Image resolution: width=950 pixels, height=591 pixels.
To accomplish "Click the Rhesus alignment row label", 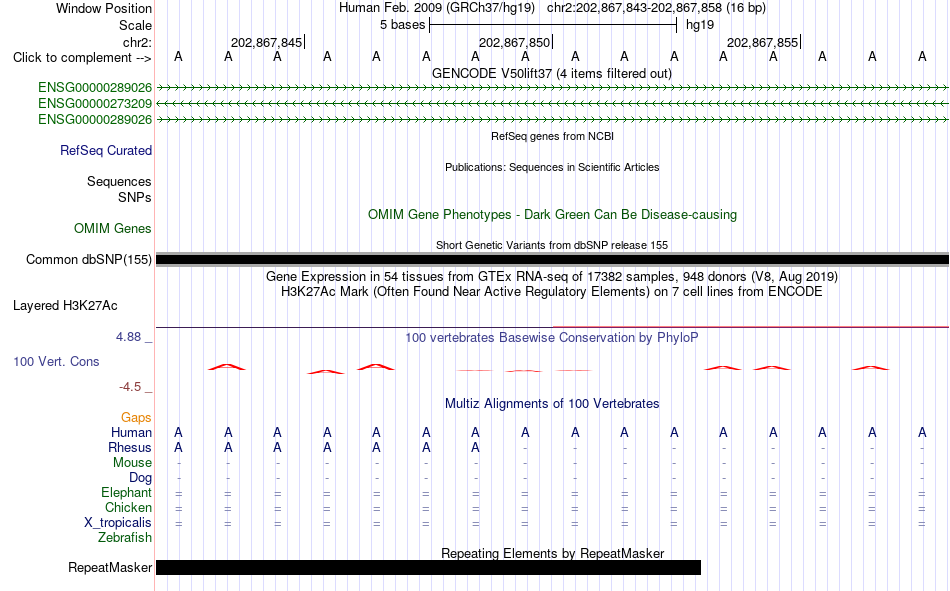I will [130, 447].
